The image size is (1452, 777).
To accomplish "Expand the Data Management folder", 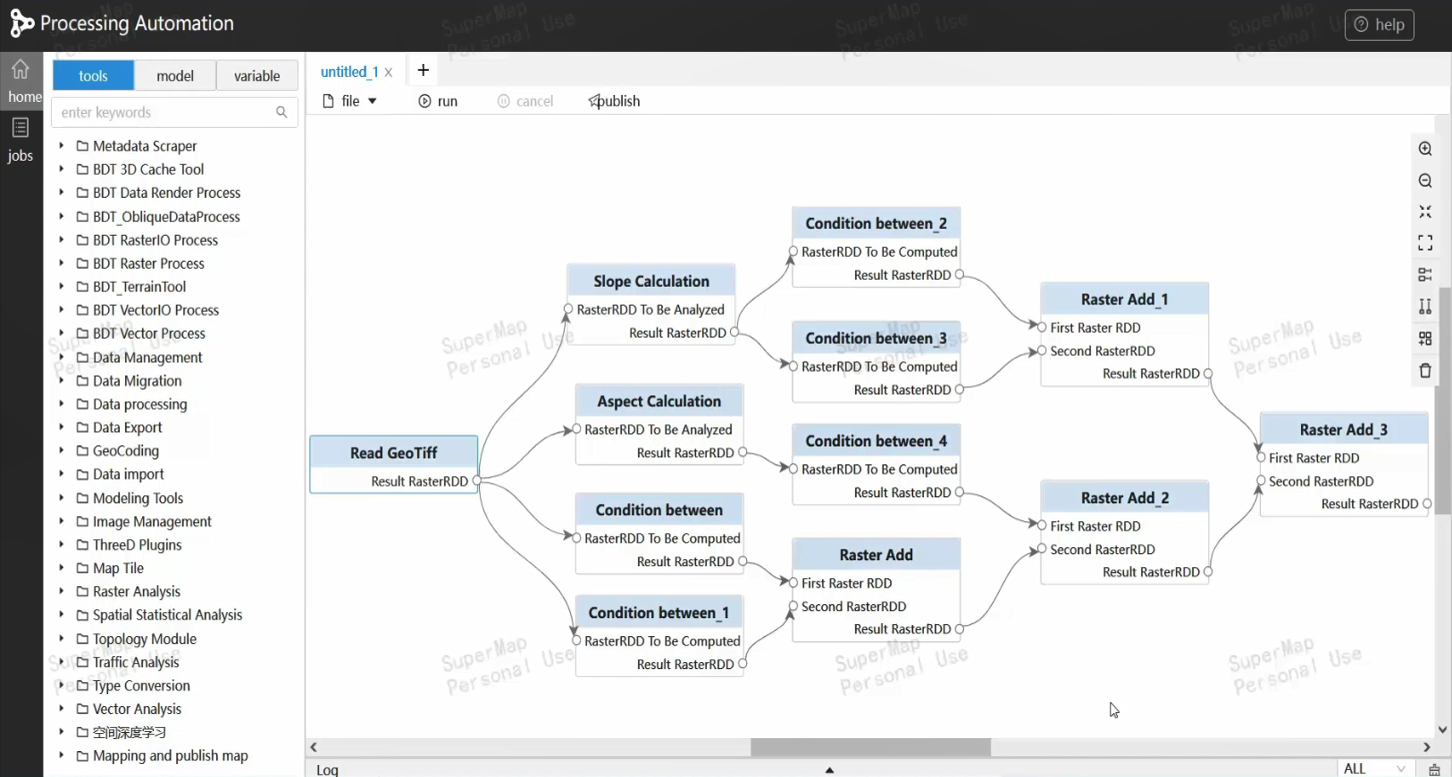I will pyautogui.click(x=61, y=357).
